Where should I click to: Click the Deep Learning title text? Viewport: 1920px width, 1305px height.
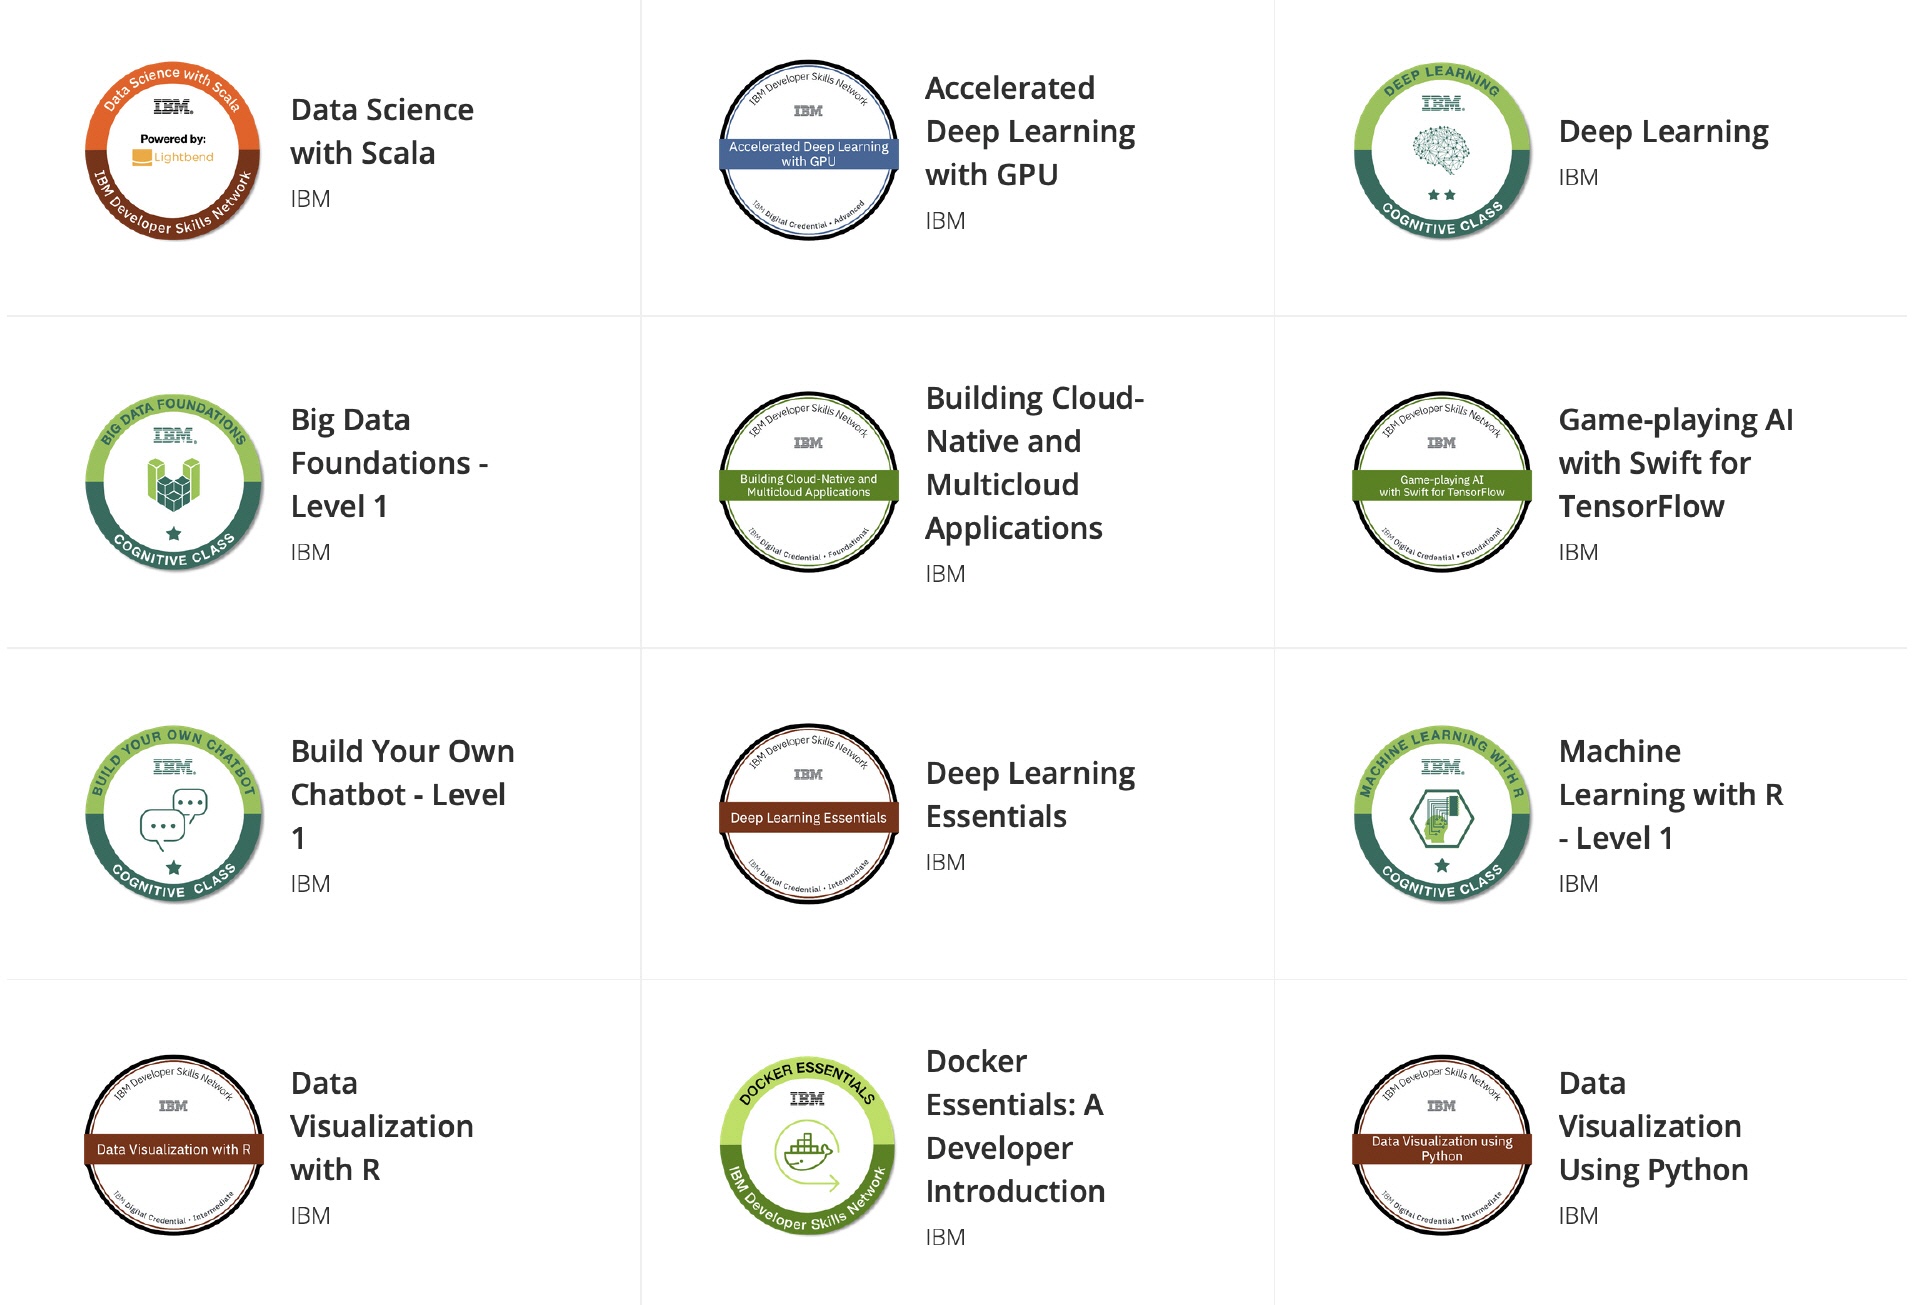point(1663,131)
